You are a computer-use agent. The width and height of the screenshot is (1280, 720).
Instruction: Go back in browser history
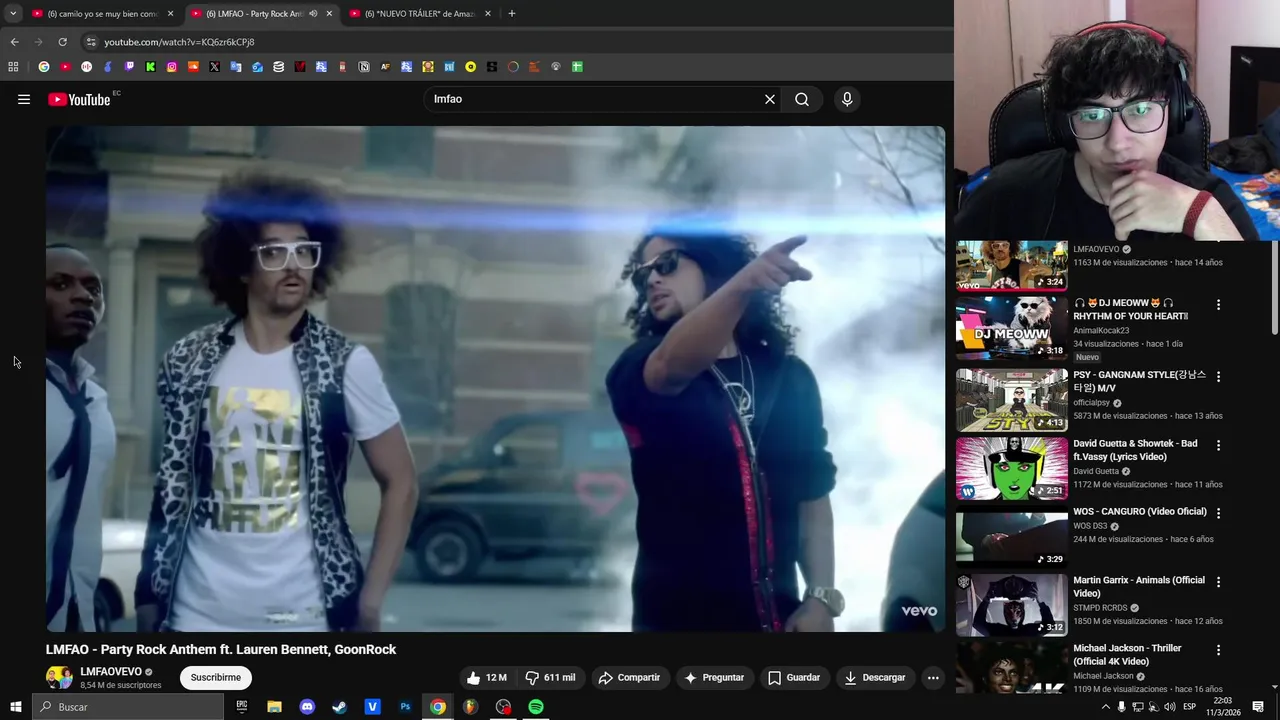tap(14, 42)
